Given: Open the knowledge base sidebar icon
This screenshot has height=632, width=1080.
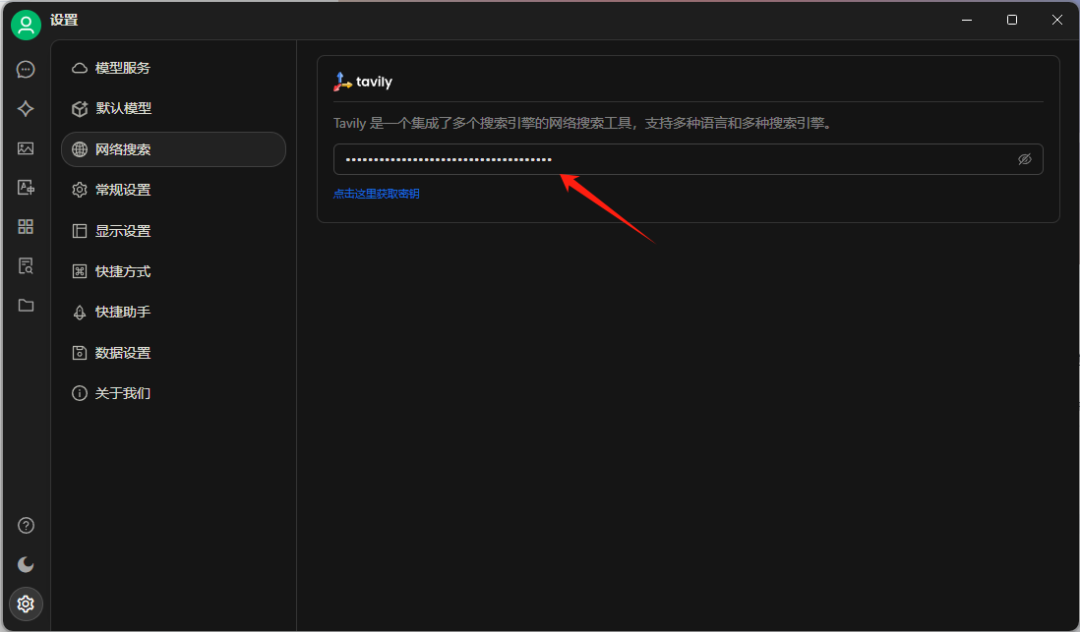Looking at the screenshot, I should click(25, 266).
